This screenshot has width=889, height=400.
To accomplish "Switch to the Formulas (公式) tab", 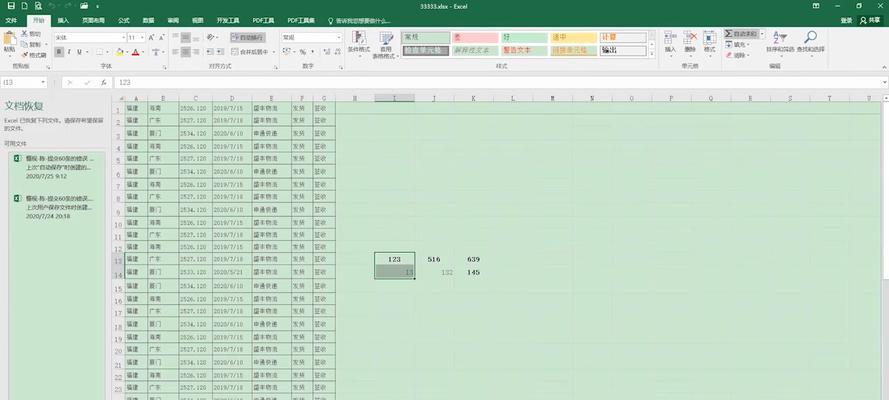I will (x=124, y=20).
